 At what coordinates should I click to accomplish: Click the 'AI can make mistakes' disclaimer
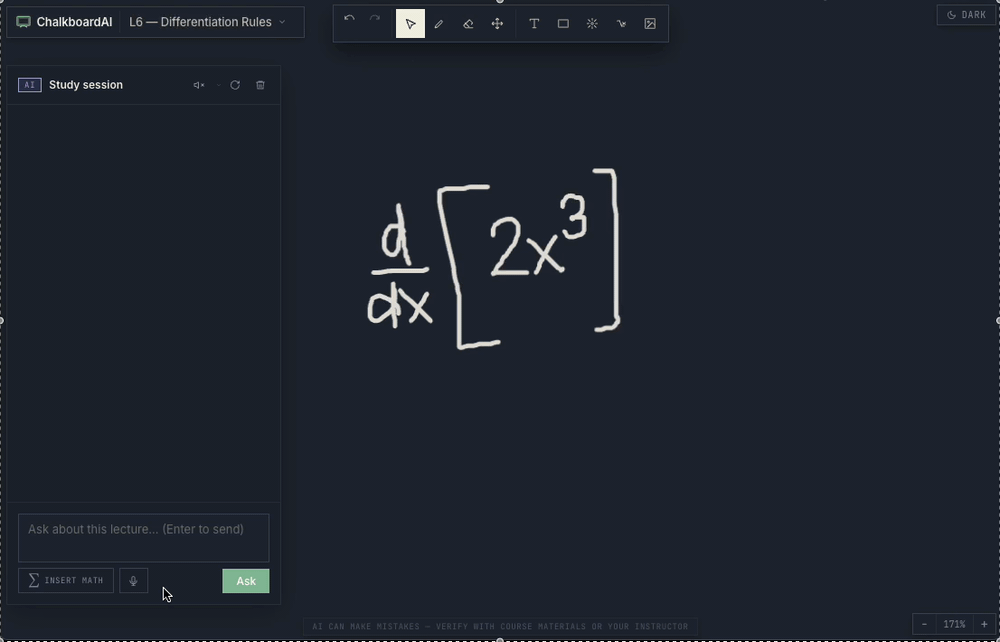pyautogui.click(x=500, y=627)
